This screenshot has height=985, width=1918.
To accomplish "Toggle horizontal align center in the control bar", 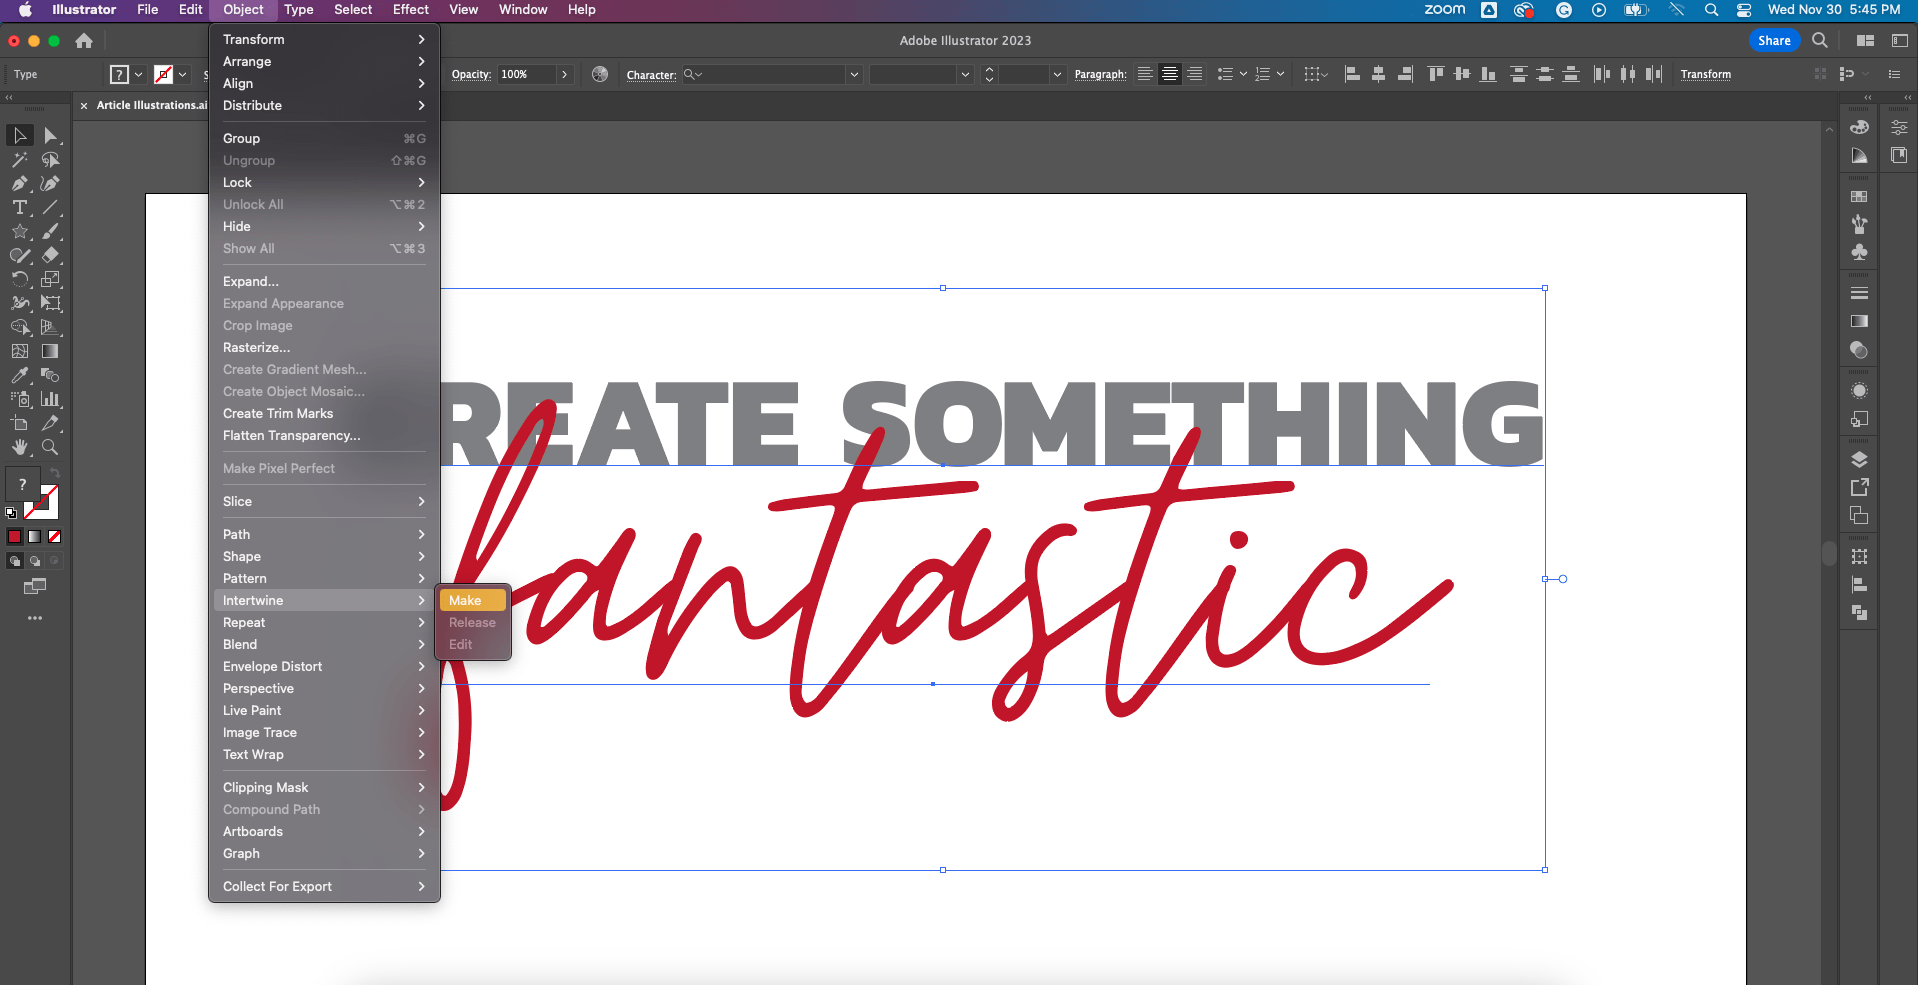I will point(1379,74).
